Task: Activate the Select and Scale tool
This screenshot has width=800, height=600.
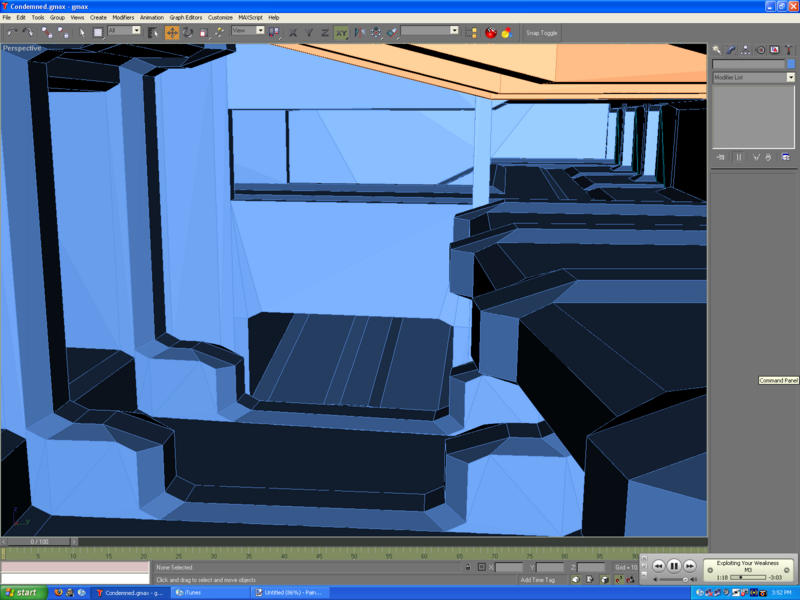Action: (204, 33)
